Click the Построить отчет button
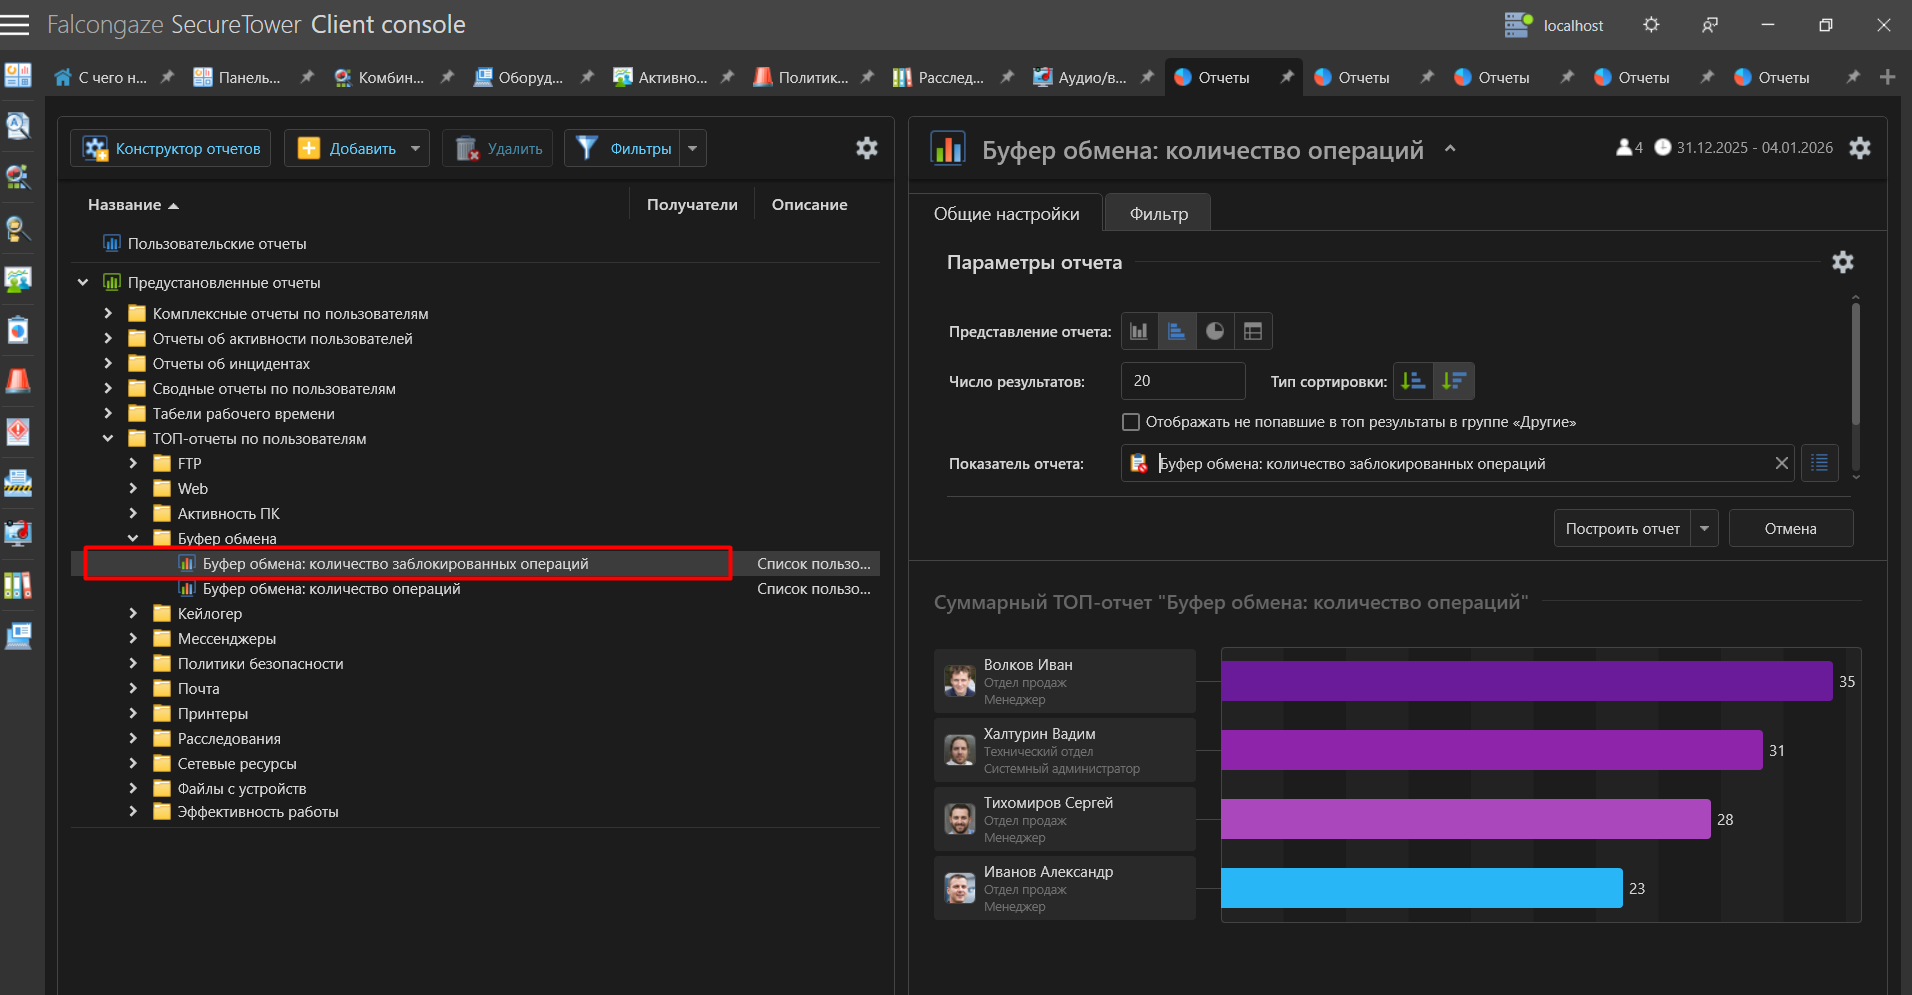1912x995 pixels. pyautogui.click(x=1622, y=528)
